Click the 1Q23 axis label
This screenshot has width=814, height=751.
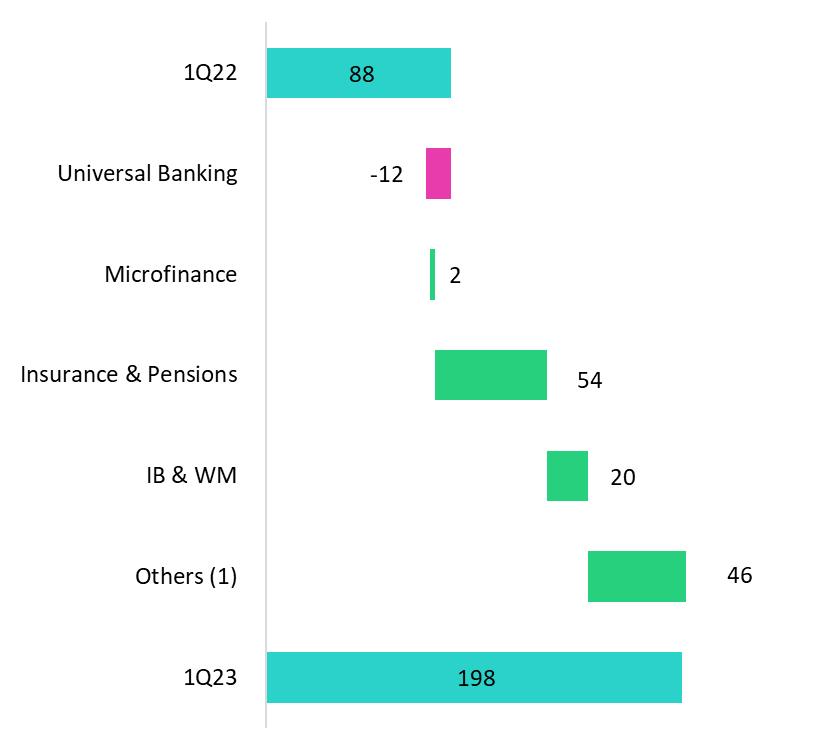click(210, 677)
